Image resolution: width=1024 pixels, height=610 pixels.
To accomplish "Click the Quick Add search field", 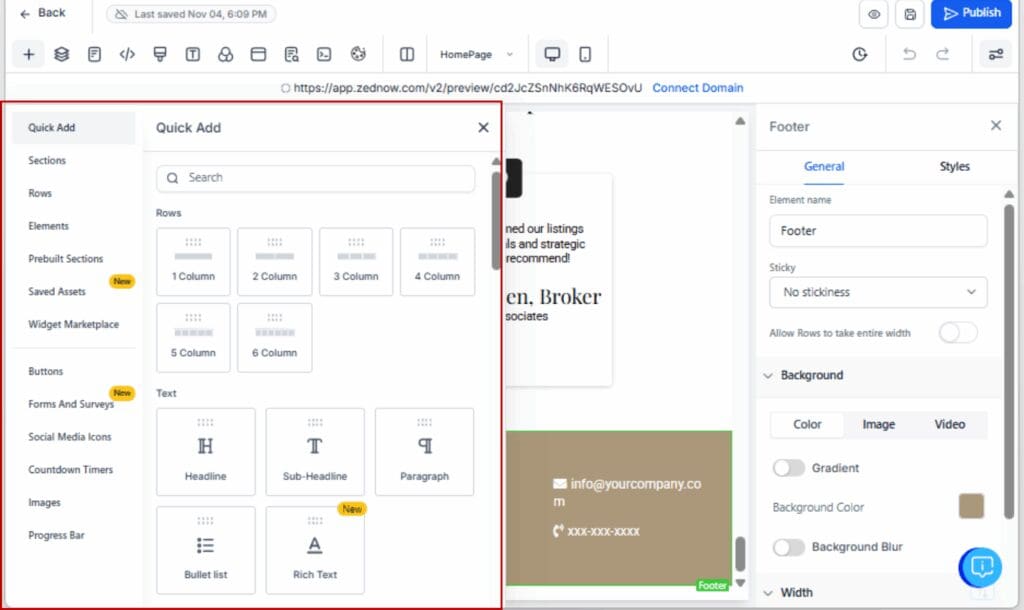I will 315,177.
